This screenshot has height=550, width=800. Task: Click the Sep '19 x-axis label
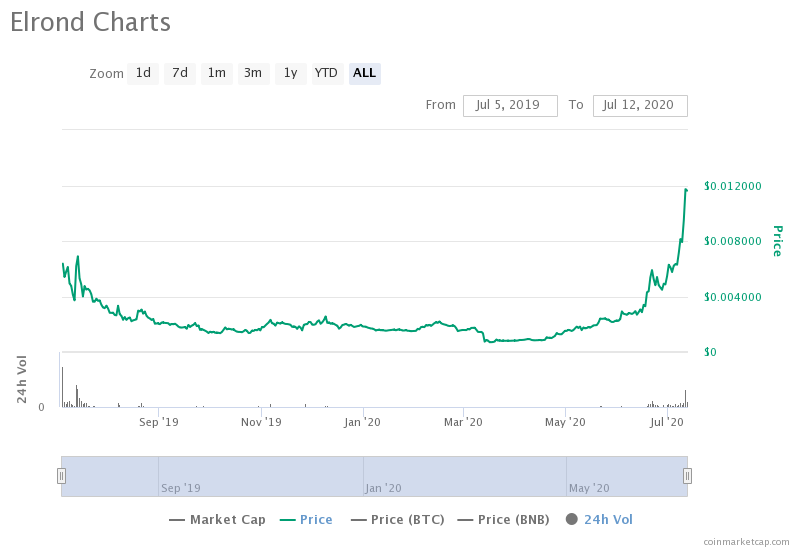click(x=159, y=422)
